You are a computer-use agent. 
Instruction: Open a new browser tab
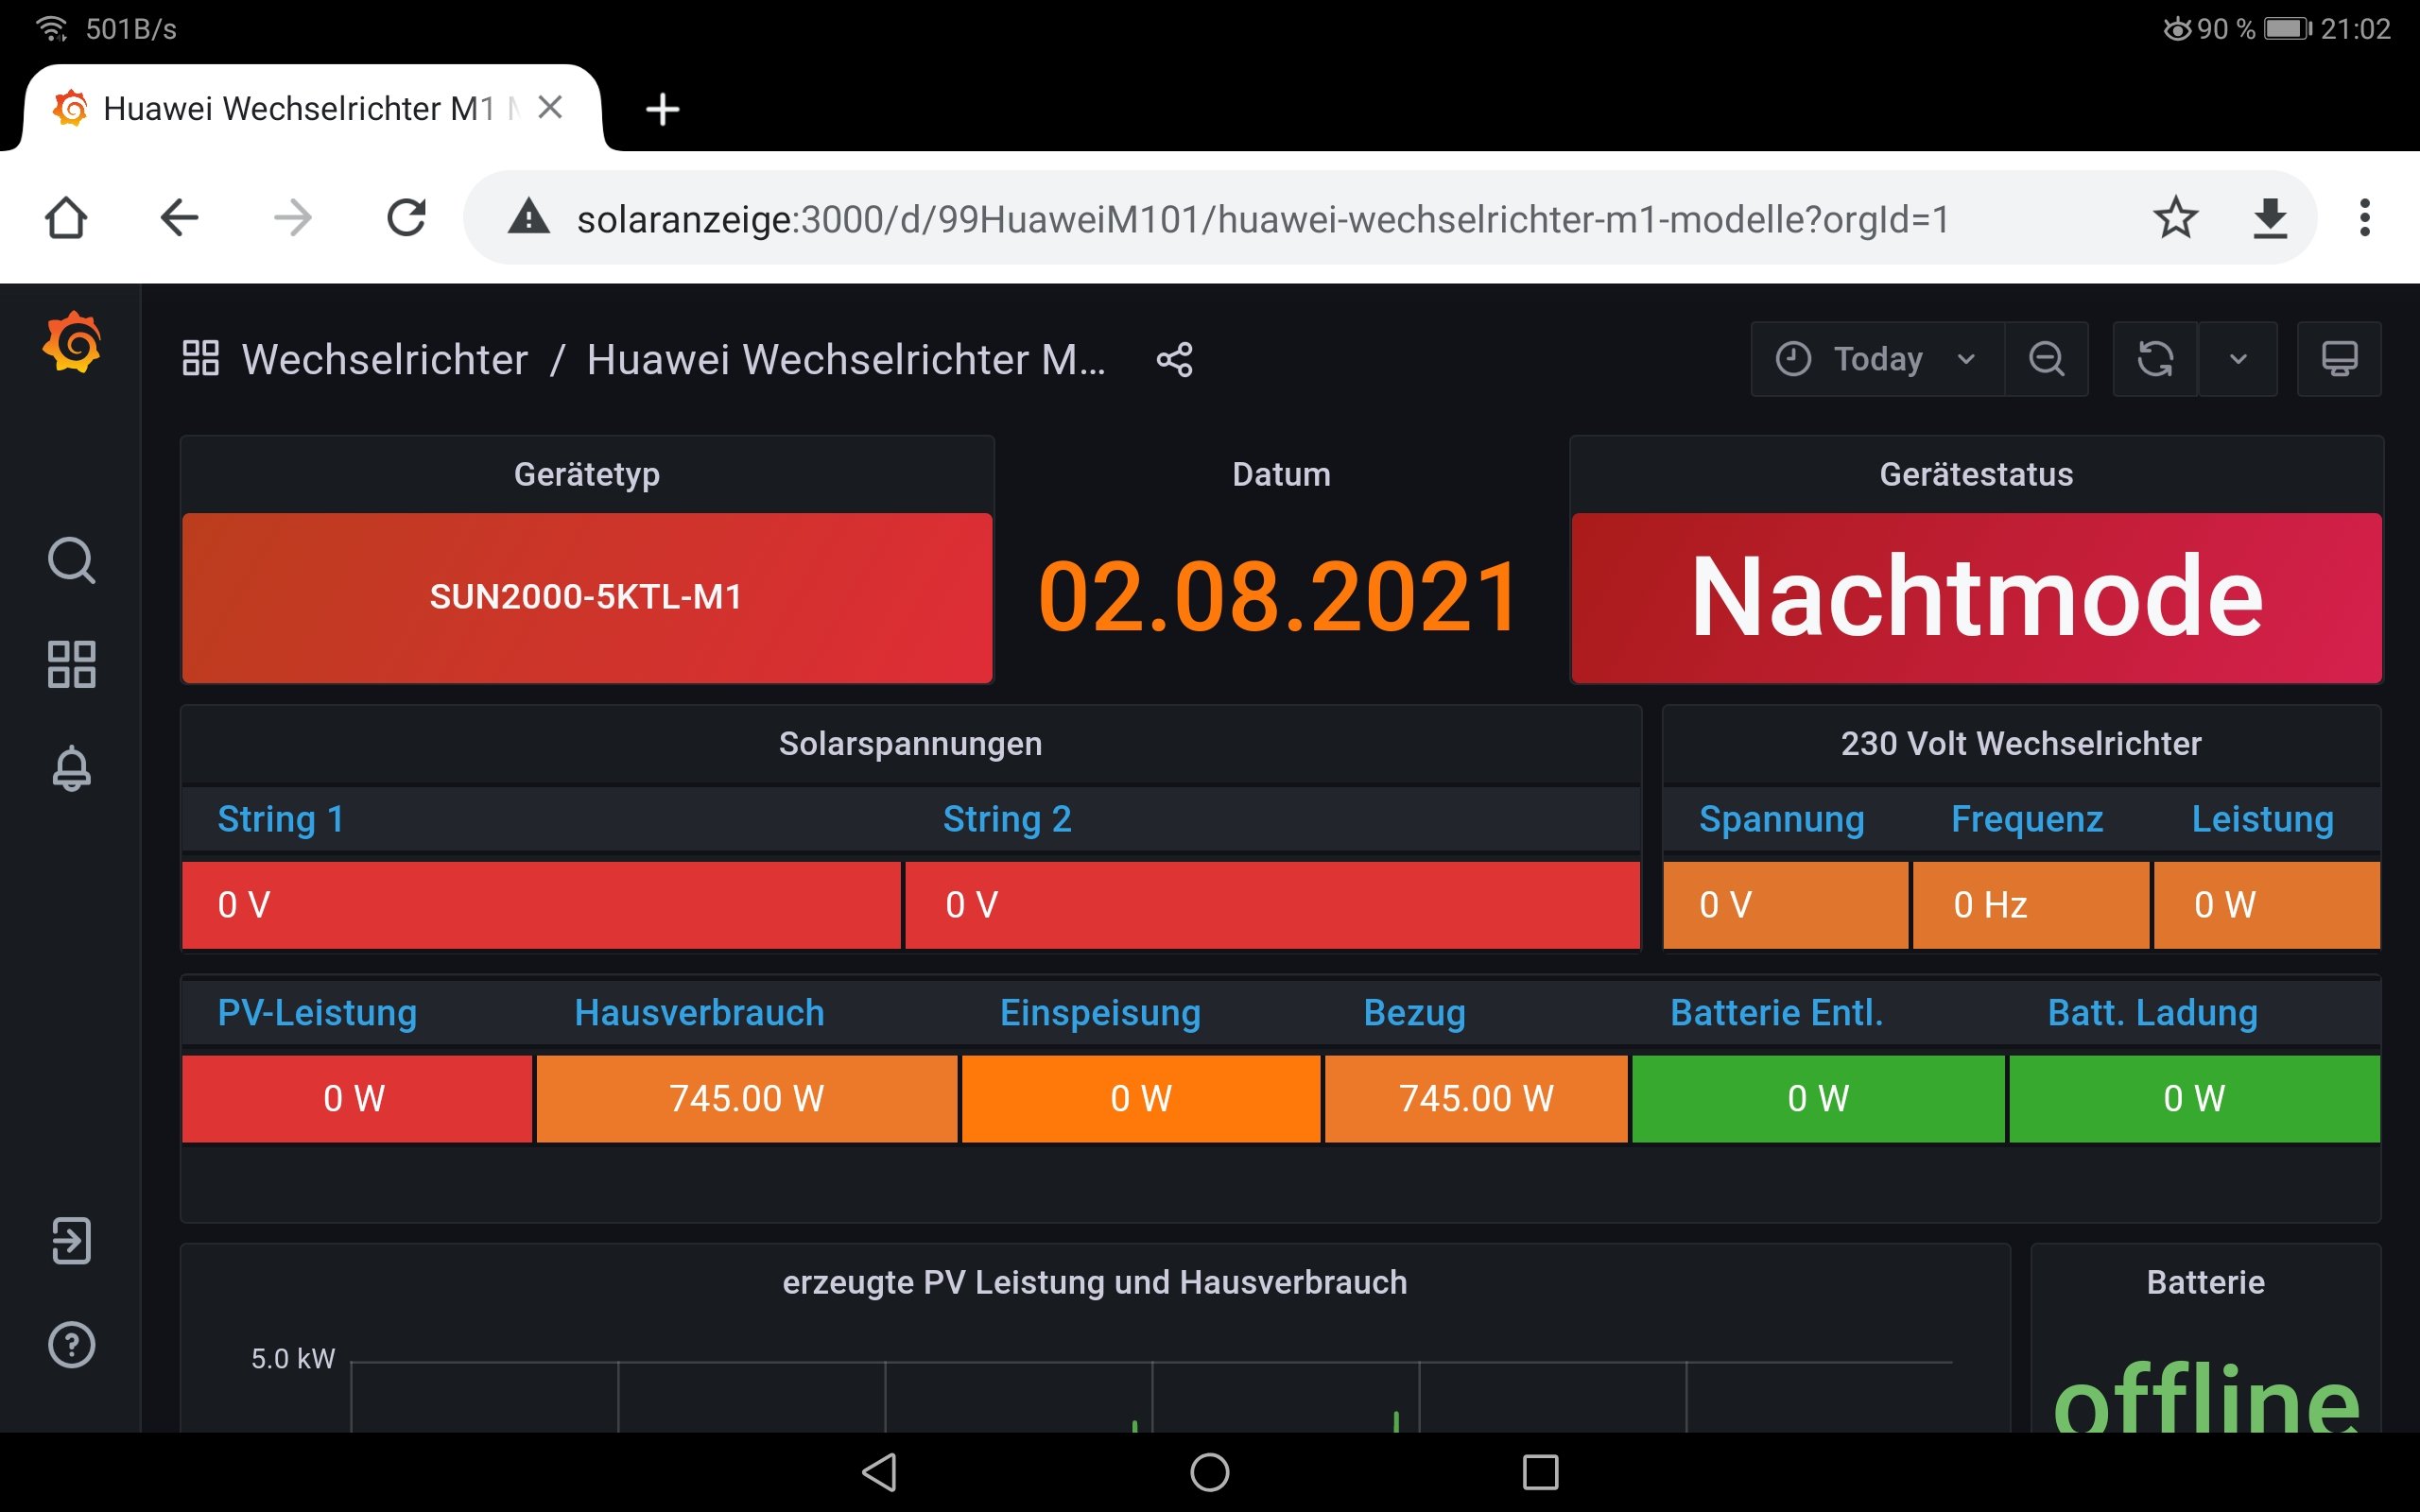(x=663, y=109)
